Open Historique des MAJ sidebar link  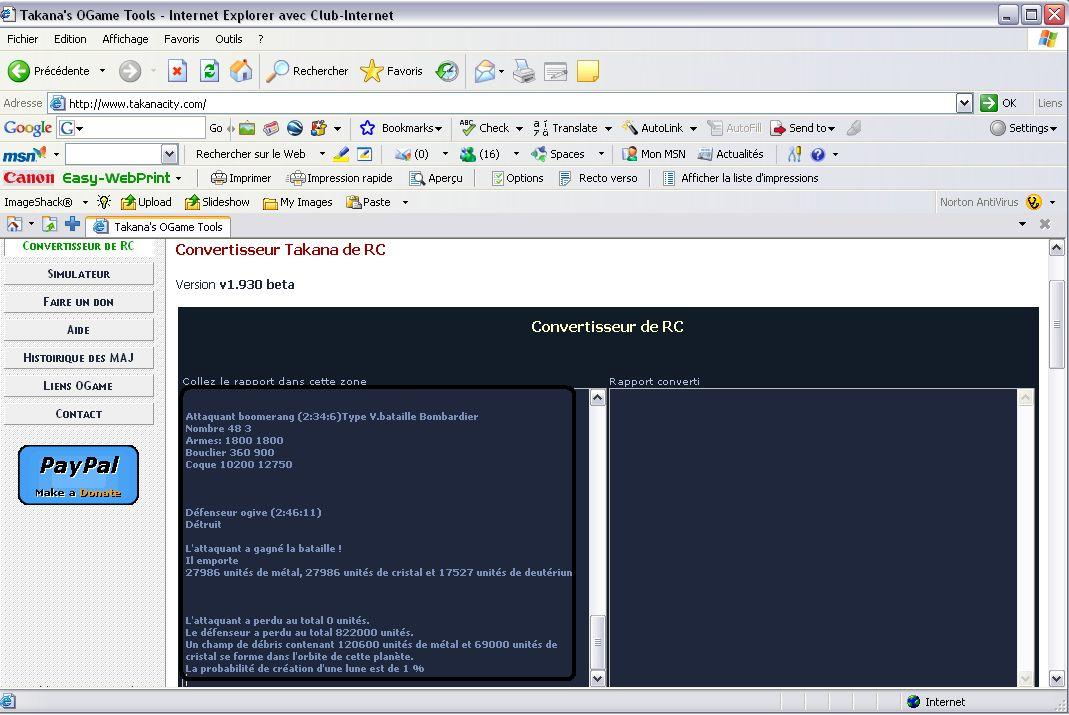[x=79, y=358]
